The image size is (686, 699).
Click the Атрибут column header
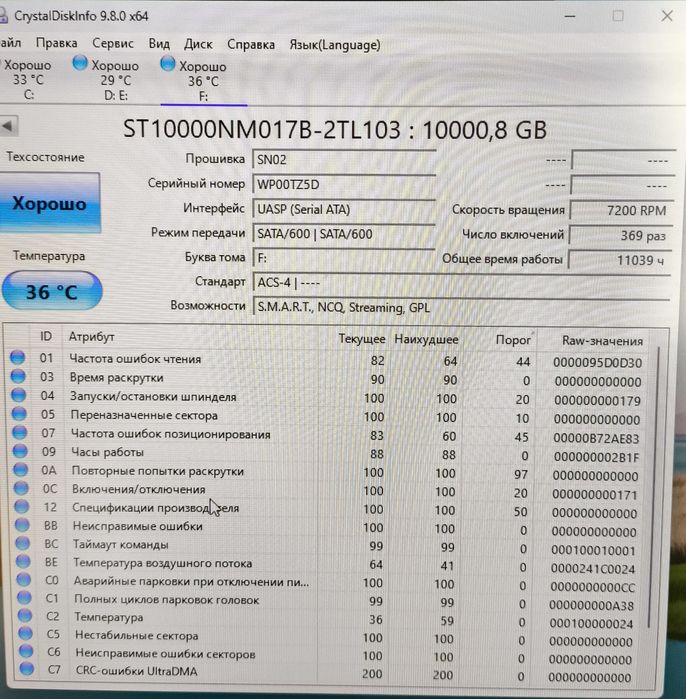(91, 337)
